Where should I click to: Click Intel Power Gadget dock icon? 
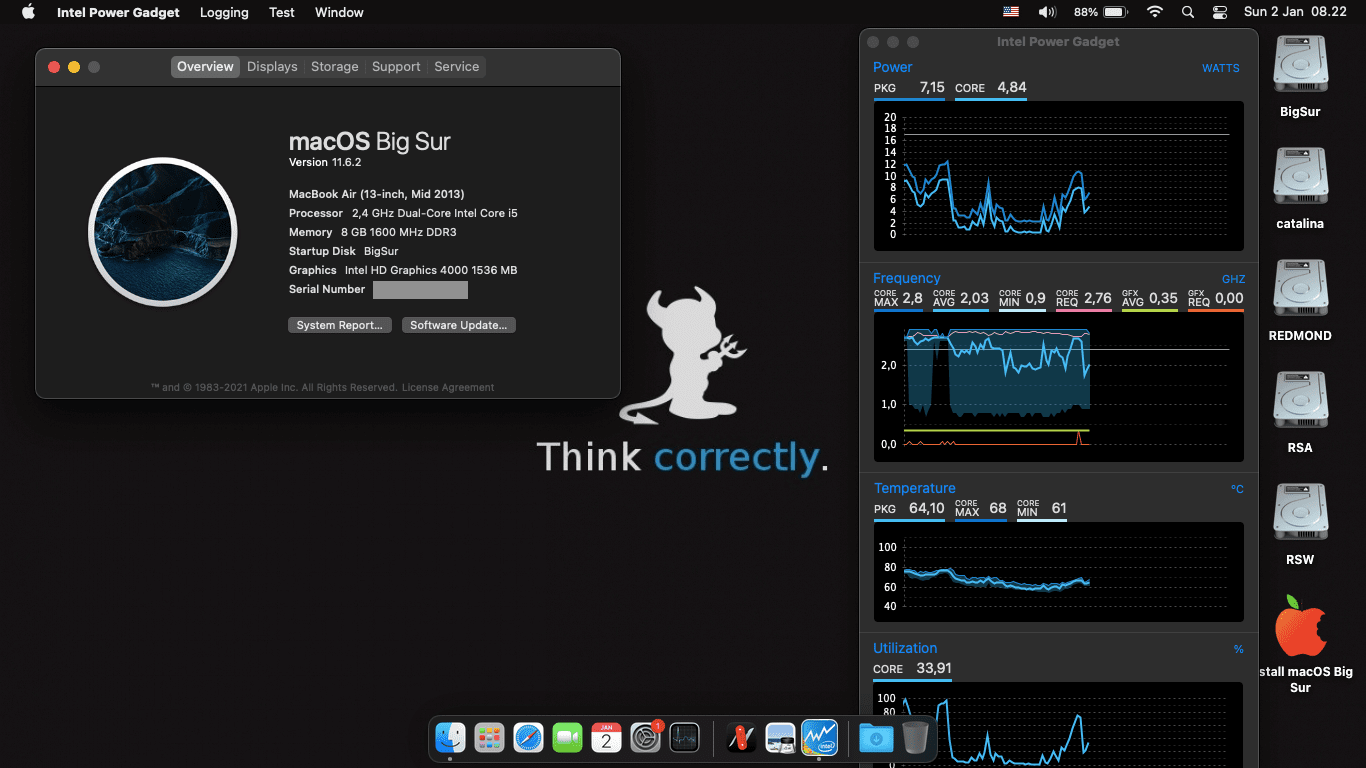point(819,738)
